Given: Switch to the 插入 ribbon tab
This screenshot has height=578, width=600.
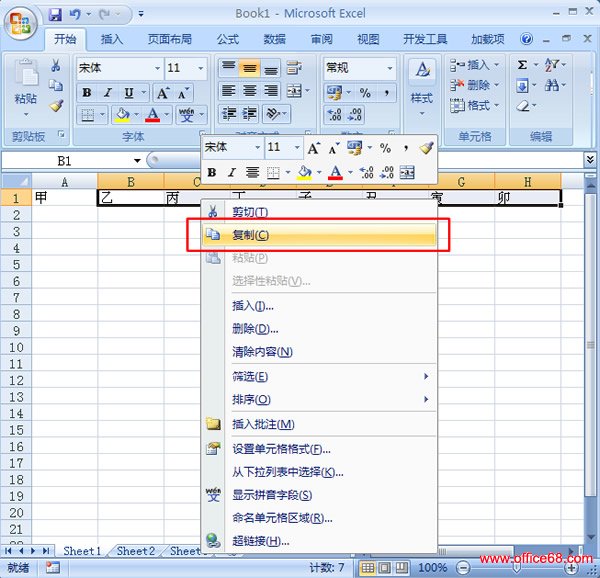Looking at the screenshot, I should [112, 39].
